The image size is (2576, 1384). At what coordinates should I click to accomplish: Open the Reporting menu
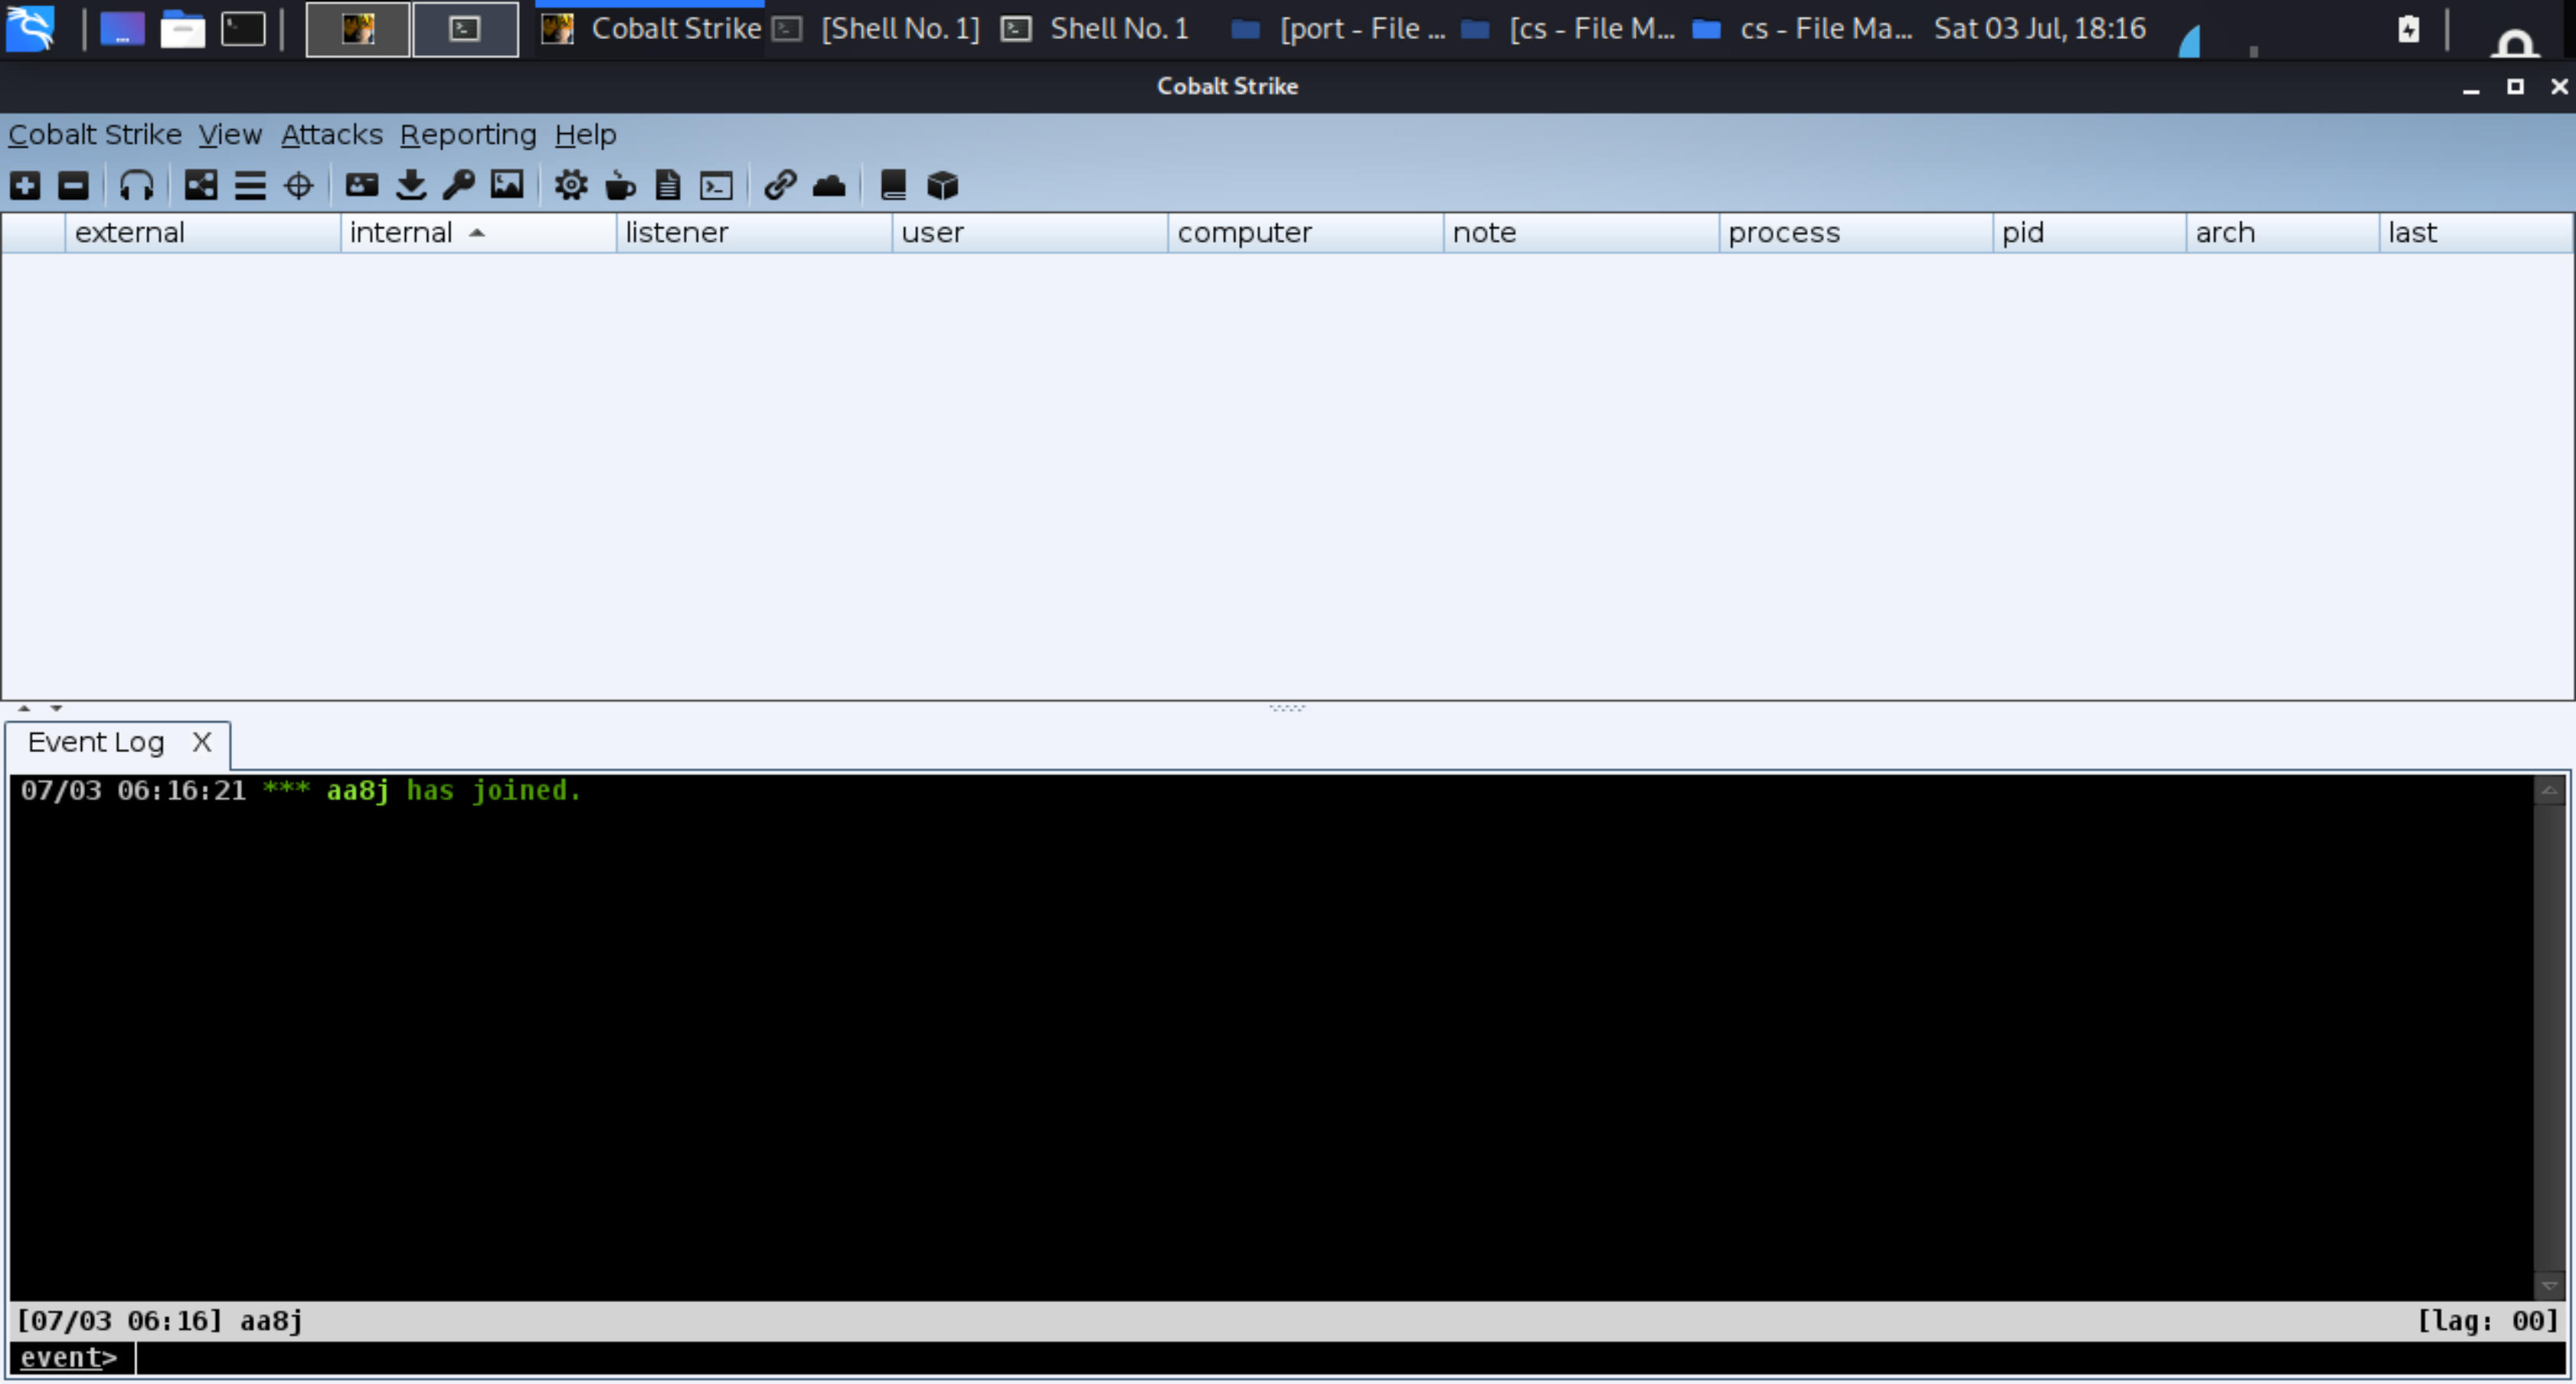[467, 135]
